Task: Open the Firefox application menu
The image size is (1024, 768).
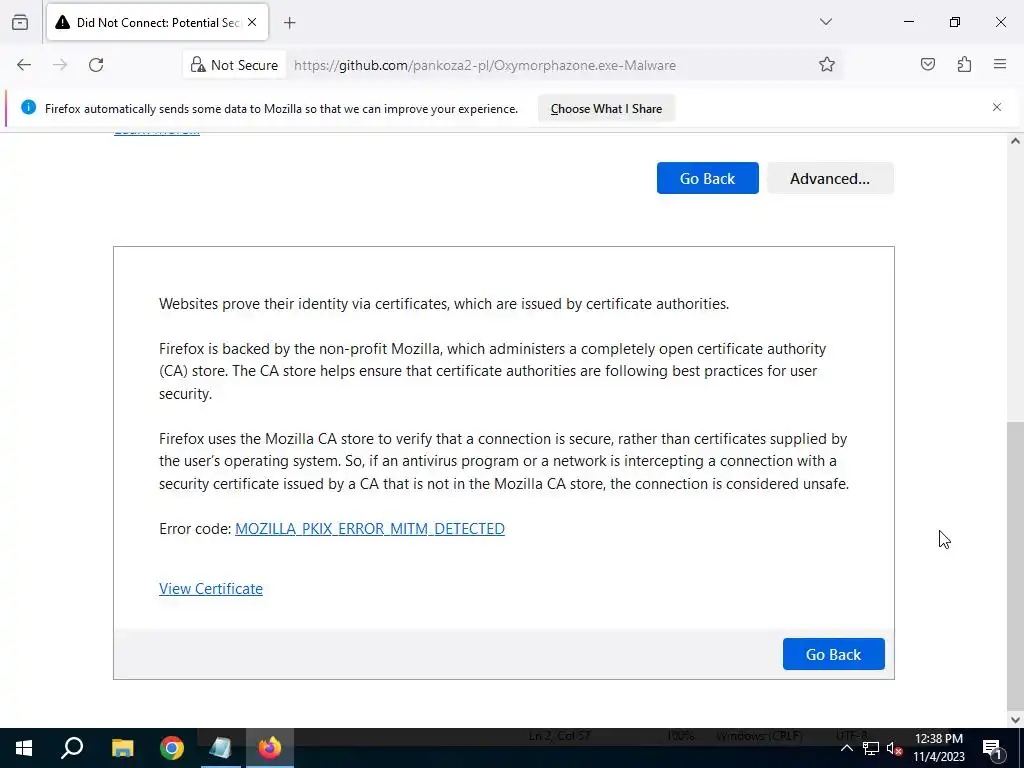Action: click(x=1000, y=65)
